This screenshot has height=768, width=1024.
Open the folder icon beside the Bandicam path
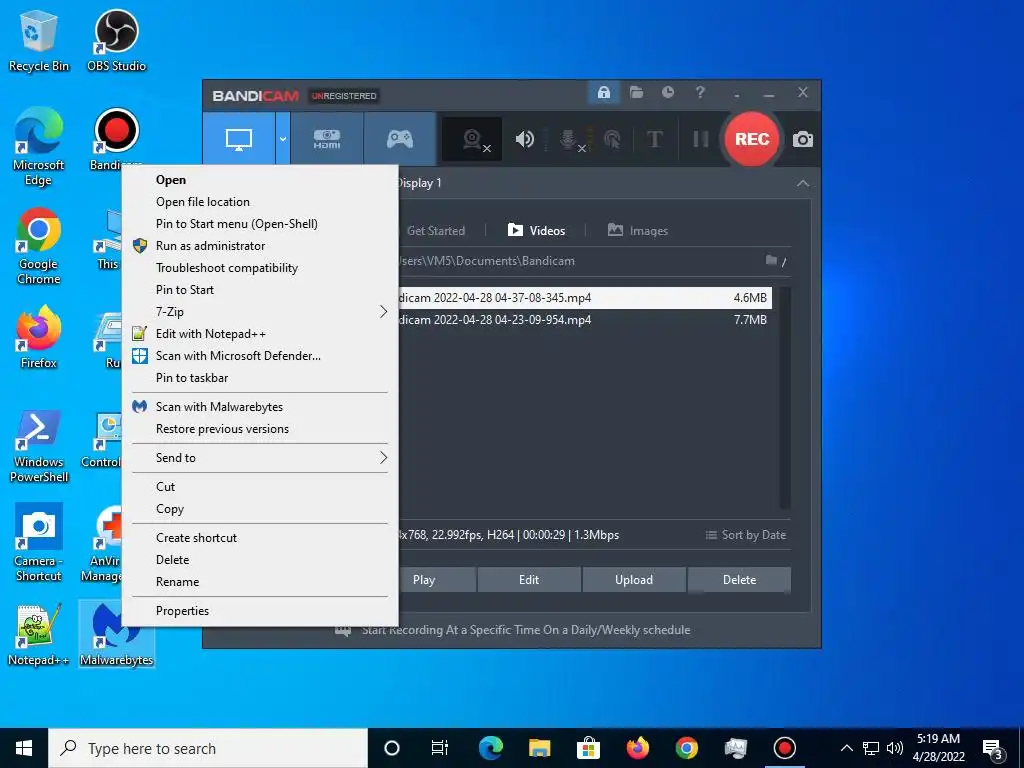pos(771,261)
